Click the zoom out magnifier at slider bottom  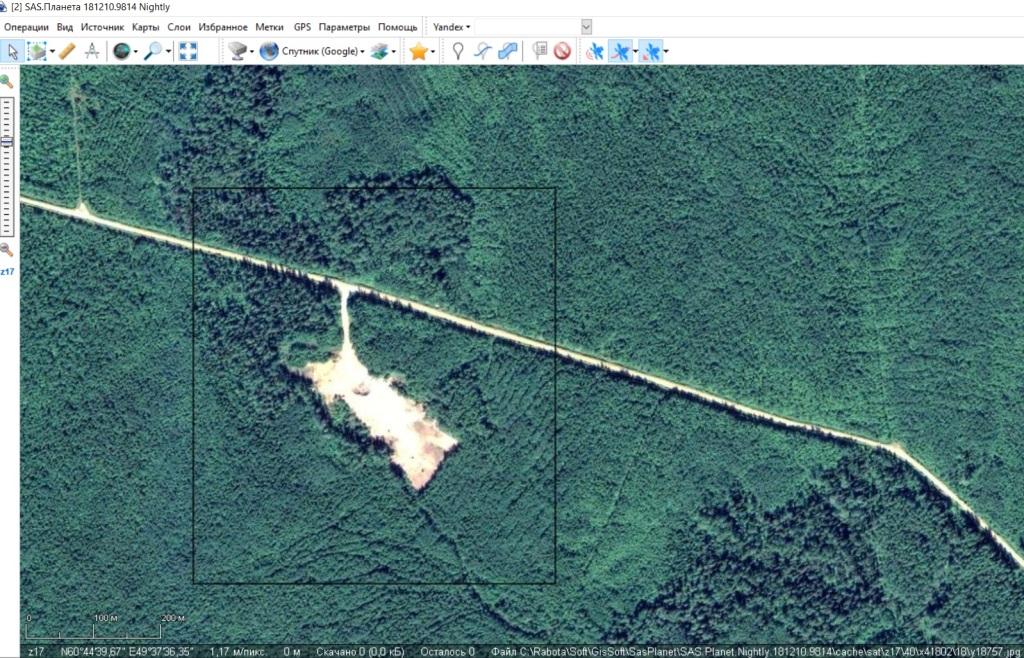coord(7,250)
